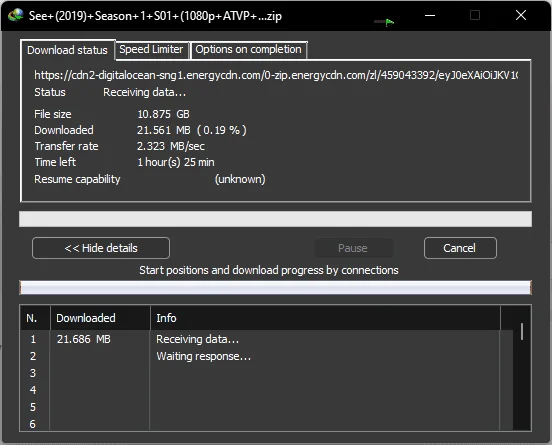Click the download URL text
Viewport: 552px width, 445px height.
pyautogui.click(x=276, y=75)
